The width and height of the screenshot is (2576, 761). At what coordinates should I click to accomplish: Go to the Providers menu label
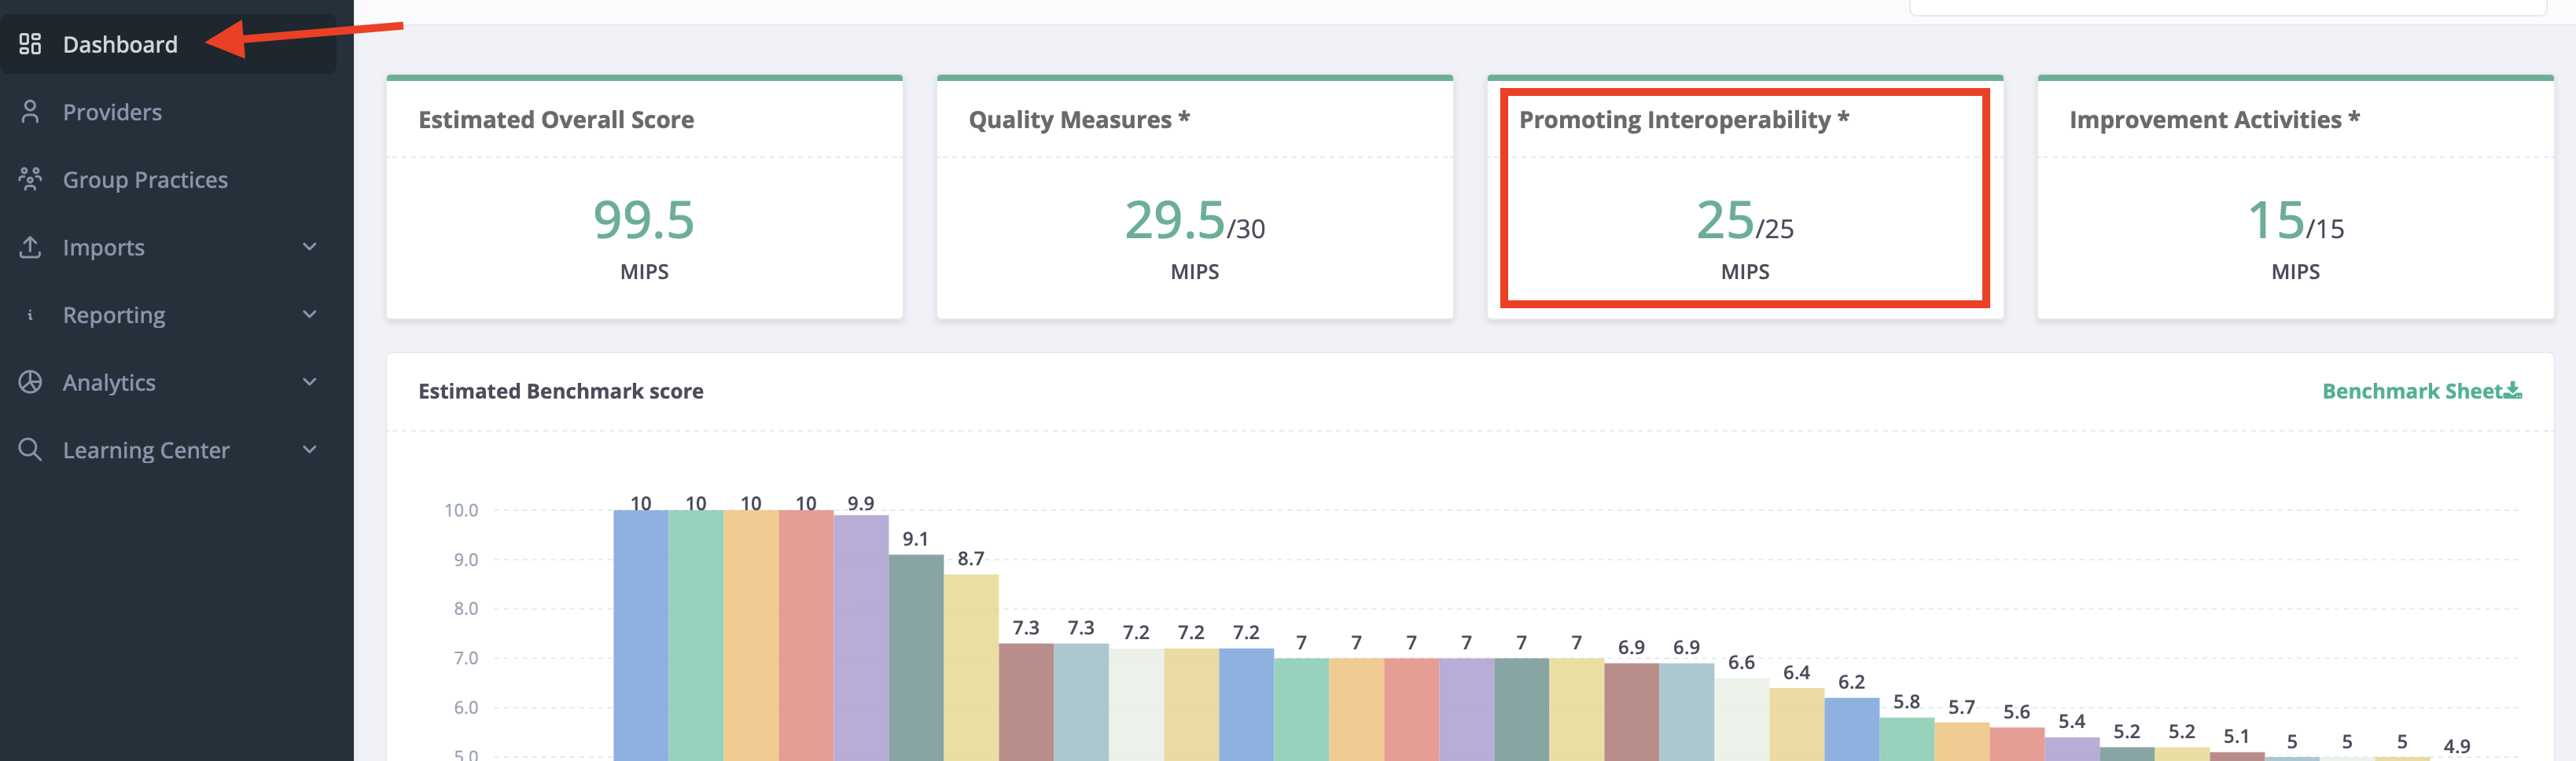click(112, 112)
